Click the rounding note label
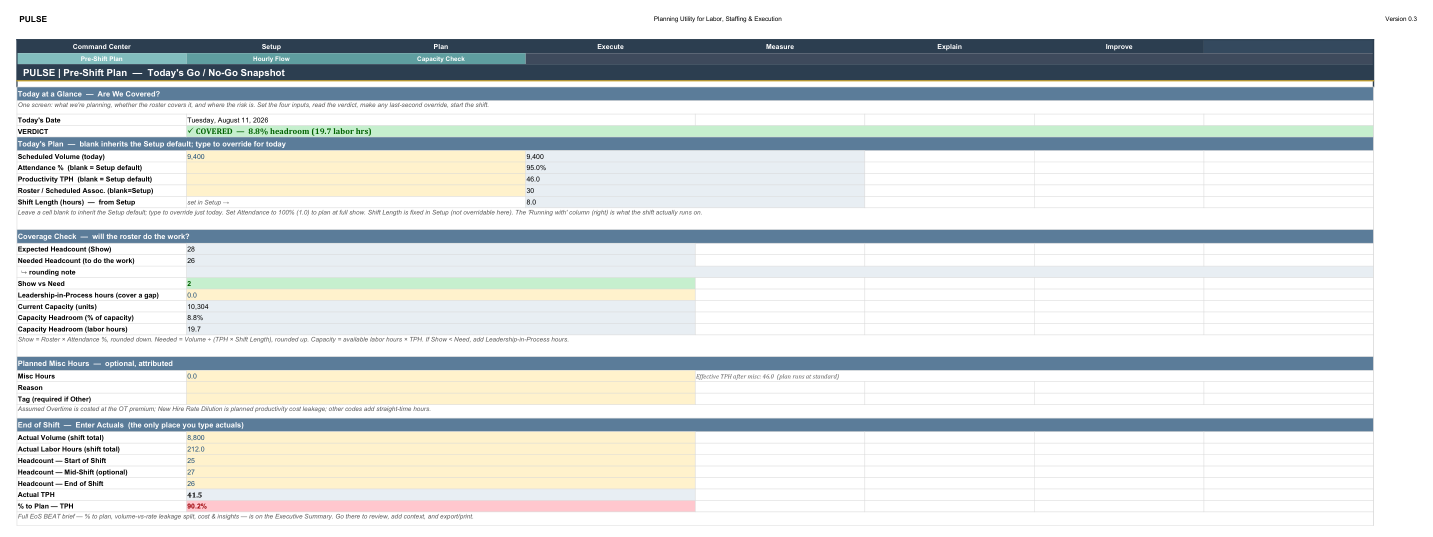This screenshot has height=537, width=1433. pos(101,272)
